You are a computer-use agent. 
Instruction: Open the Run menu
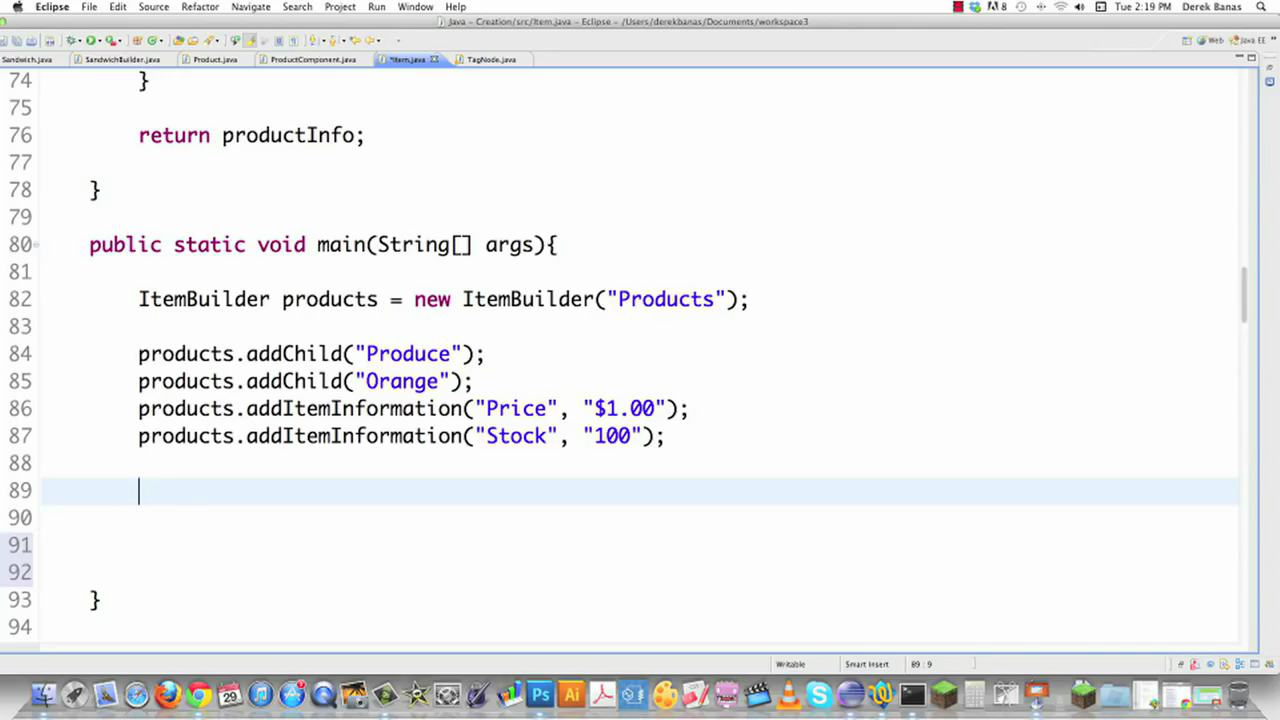pyautogui.click(x=377, y=7)
